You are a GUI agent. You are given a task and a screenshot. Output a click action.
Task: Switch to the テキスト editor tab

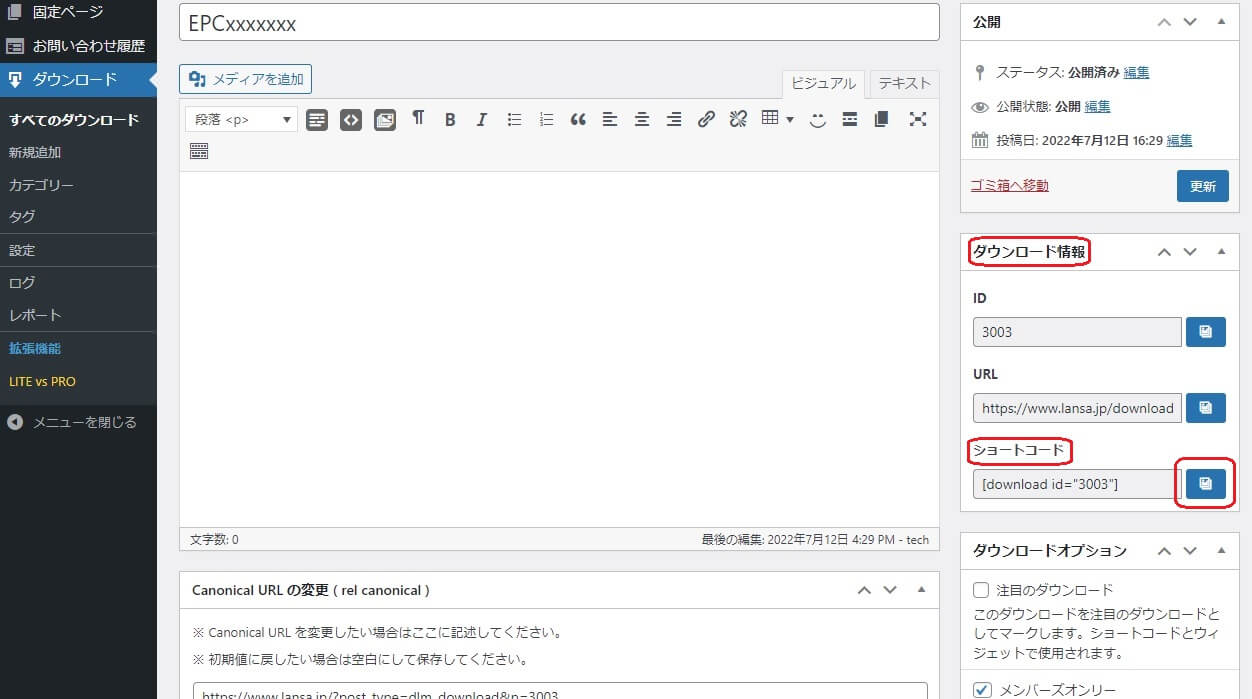904,84
